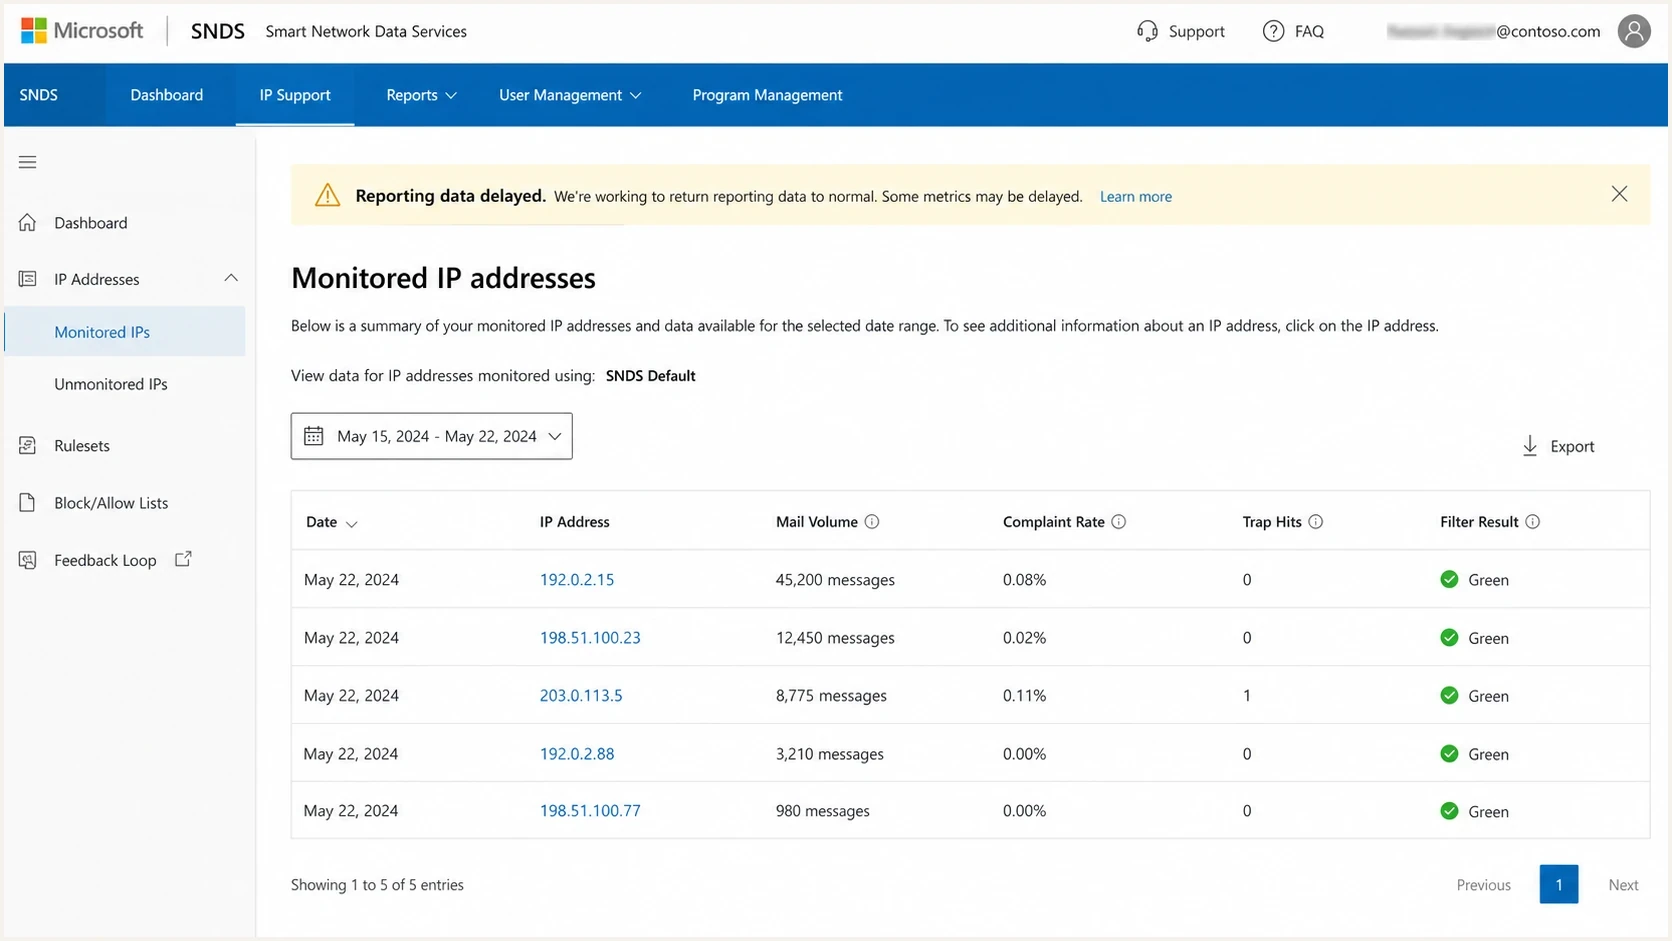
Task: Open the User Management dropdown menu
Action: (x=570, y=95)
